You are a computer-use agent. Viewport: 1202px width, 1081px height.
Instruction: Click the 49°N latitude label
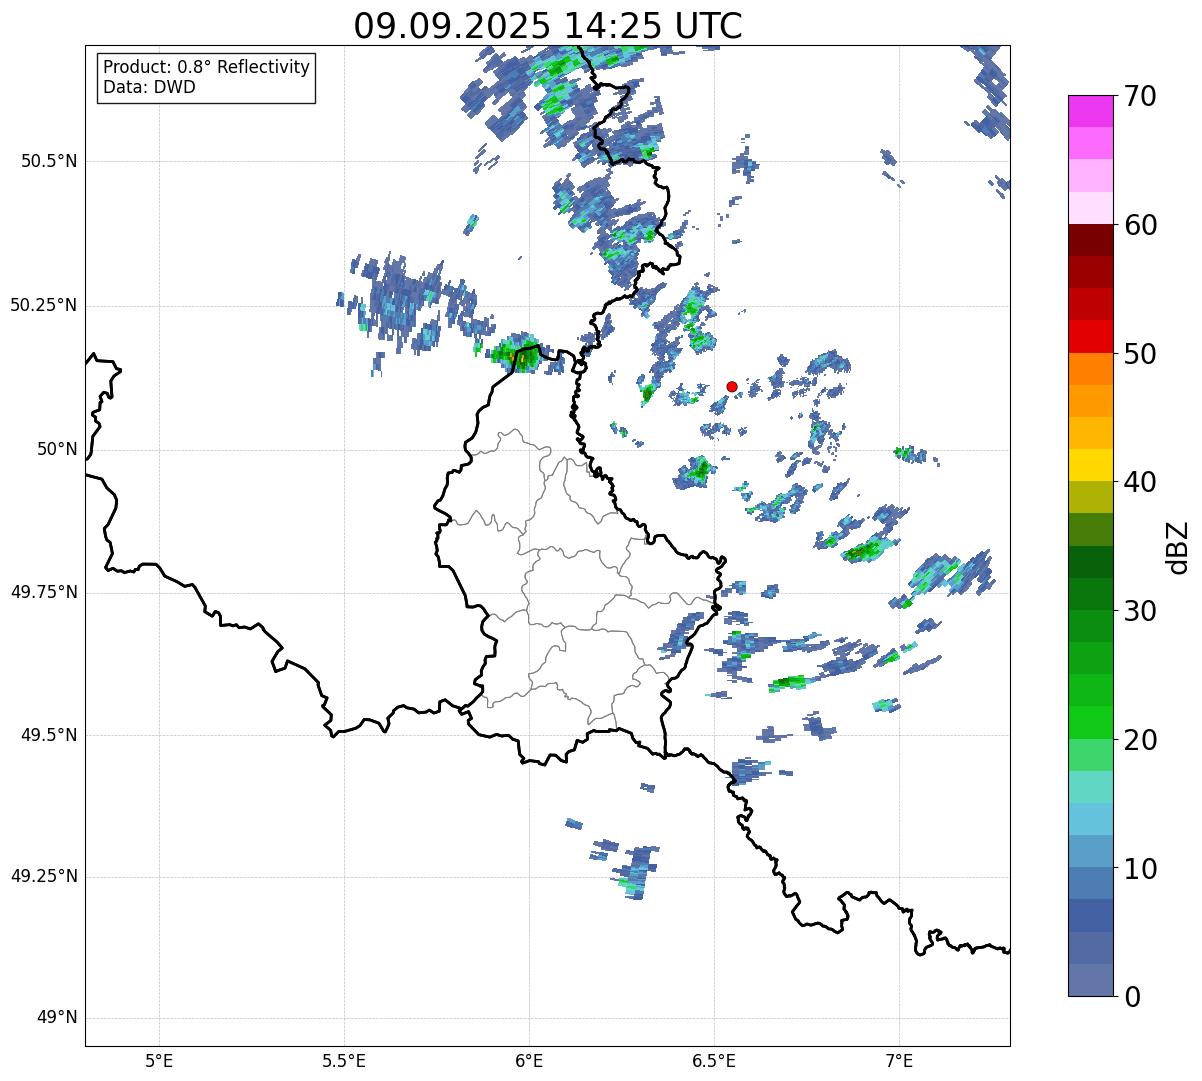point(57,1018)
